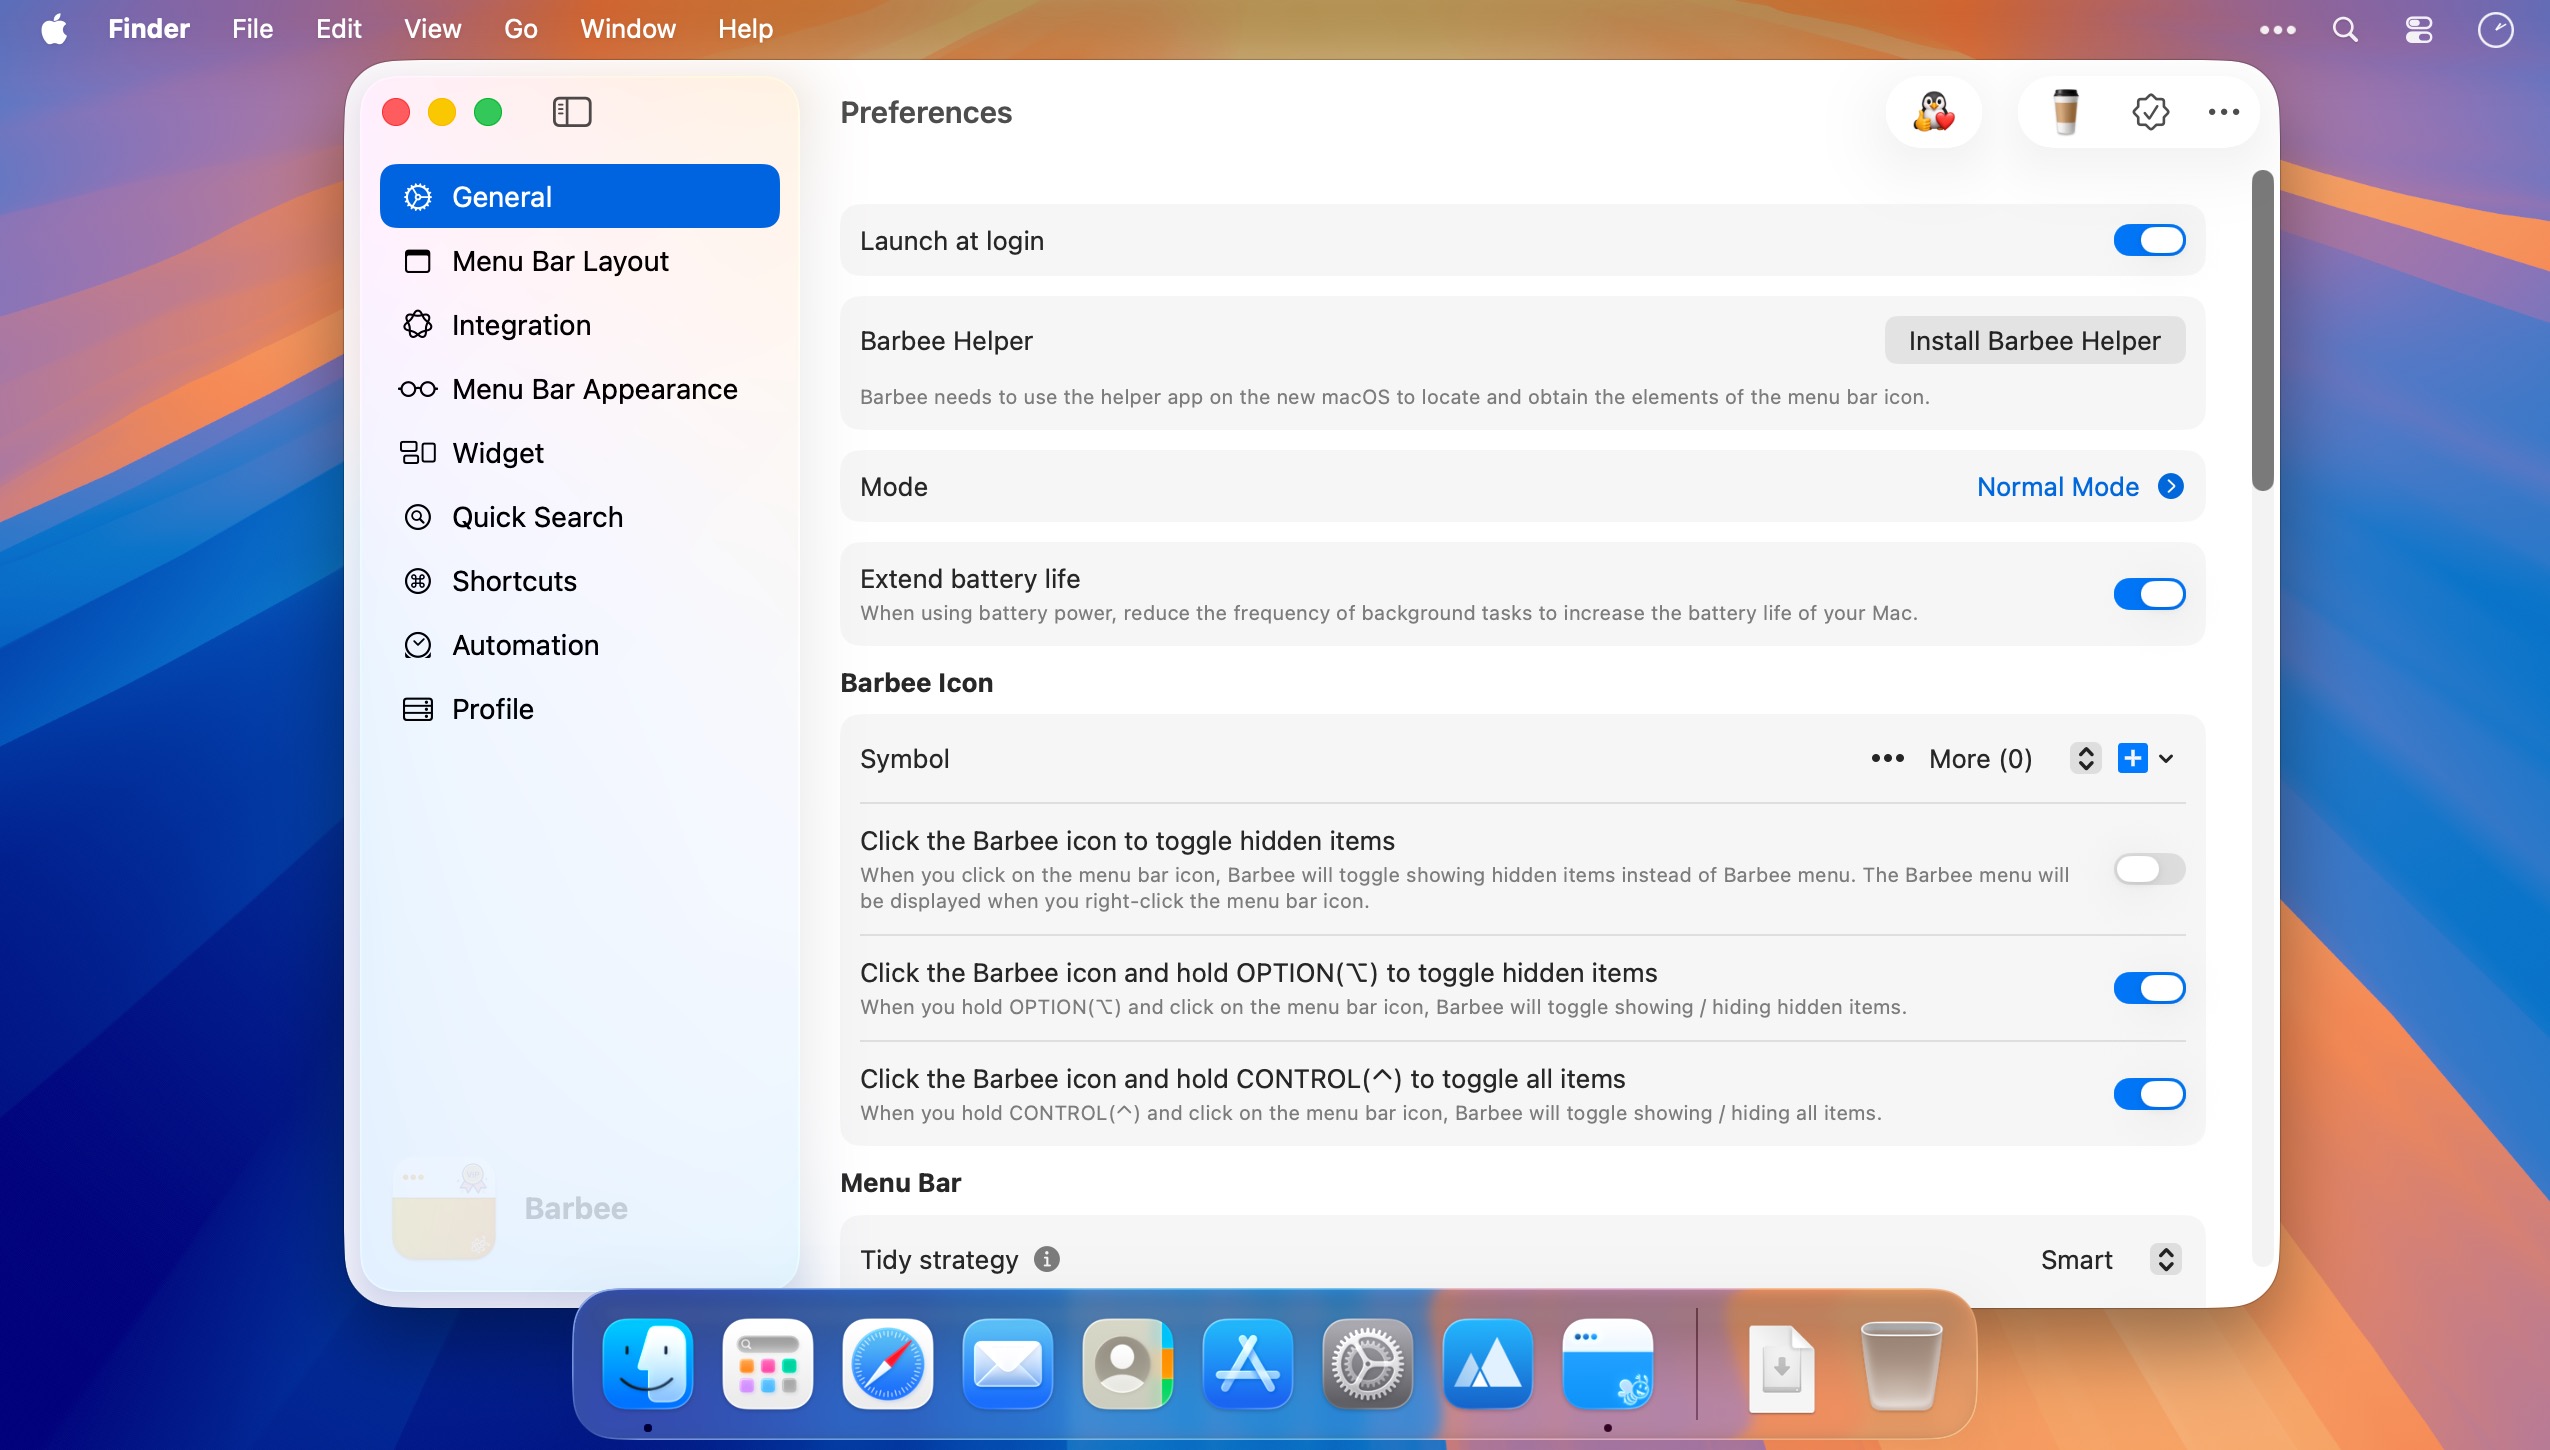
Task: Open Control Center in the menu bar
Action: tap(2419, 29)
